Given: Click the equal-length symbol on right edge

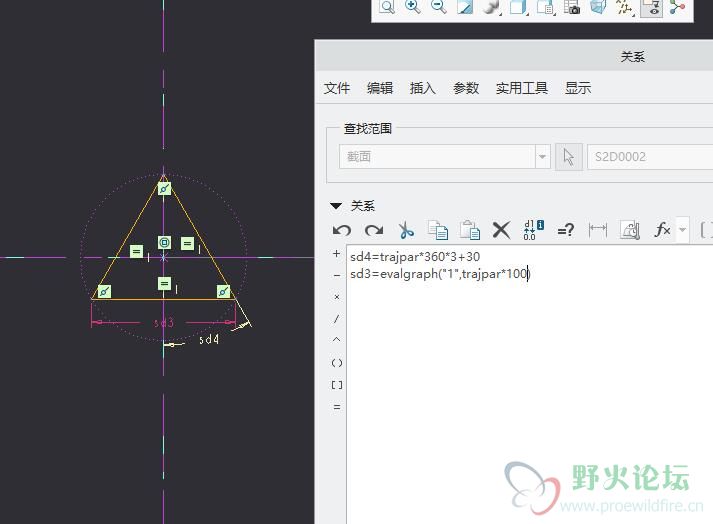Looking at the screenshot, I should click(x=187, y=244).
